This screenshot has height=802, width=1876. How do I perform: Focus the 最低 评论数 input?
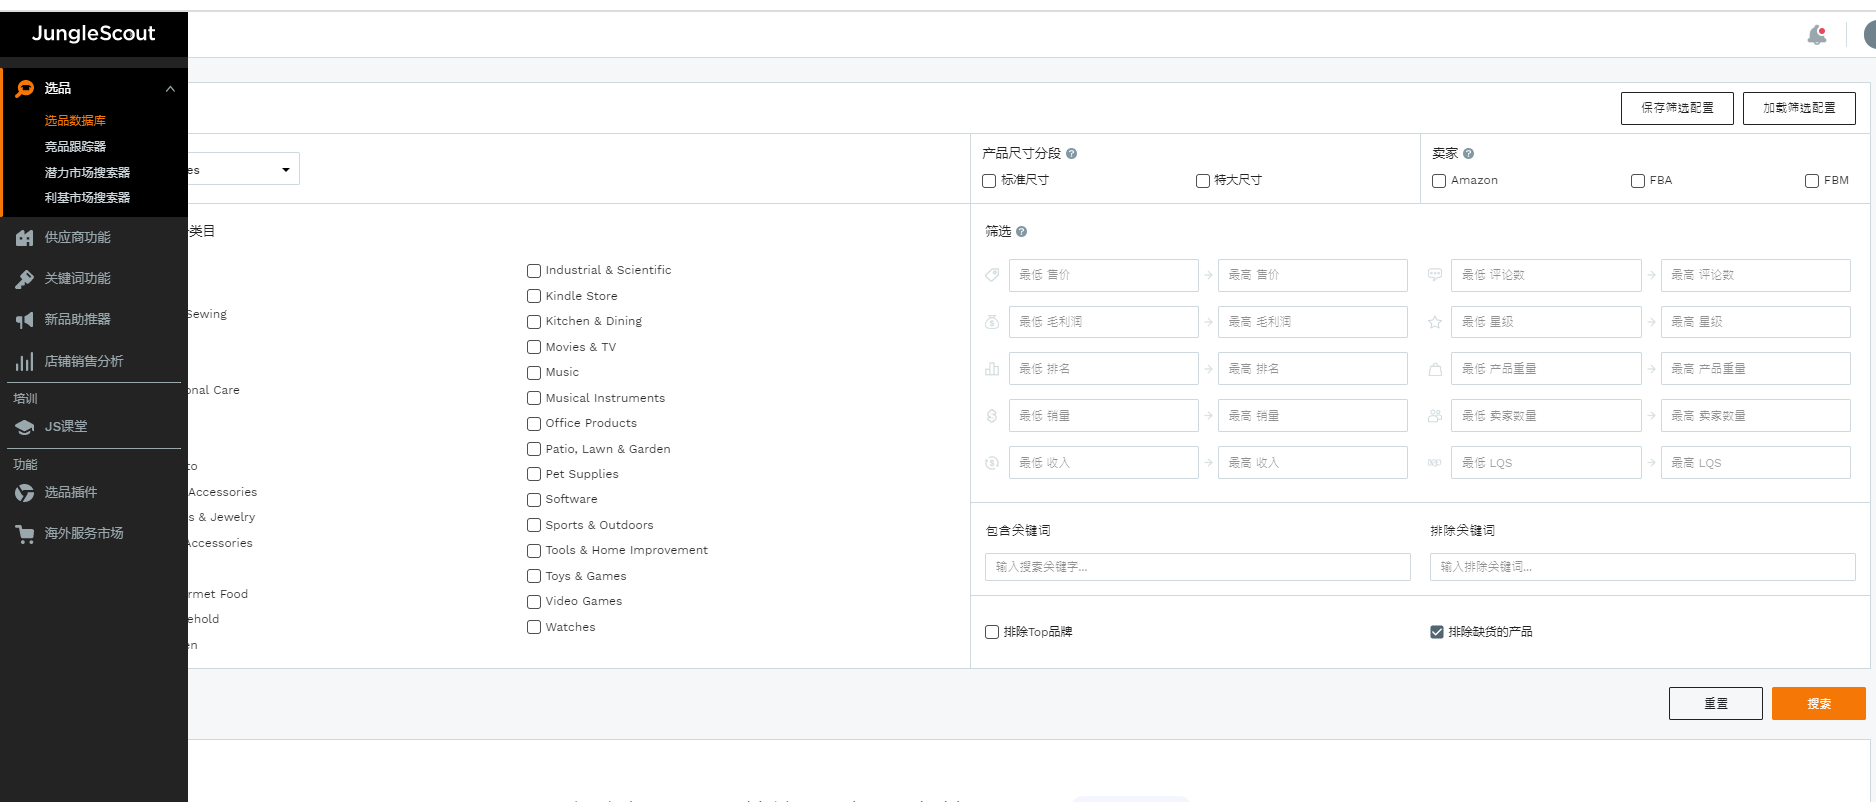[1546, 275]
